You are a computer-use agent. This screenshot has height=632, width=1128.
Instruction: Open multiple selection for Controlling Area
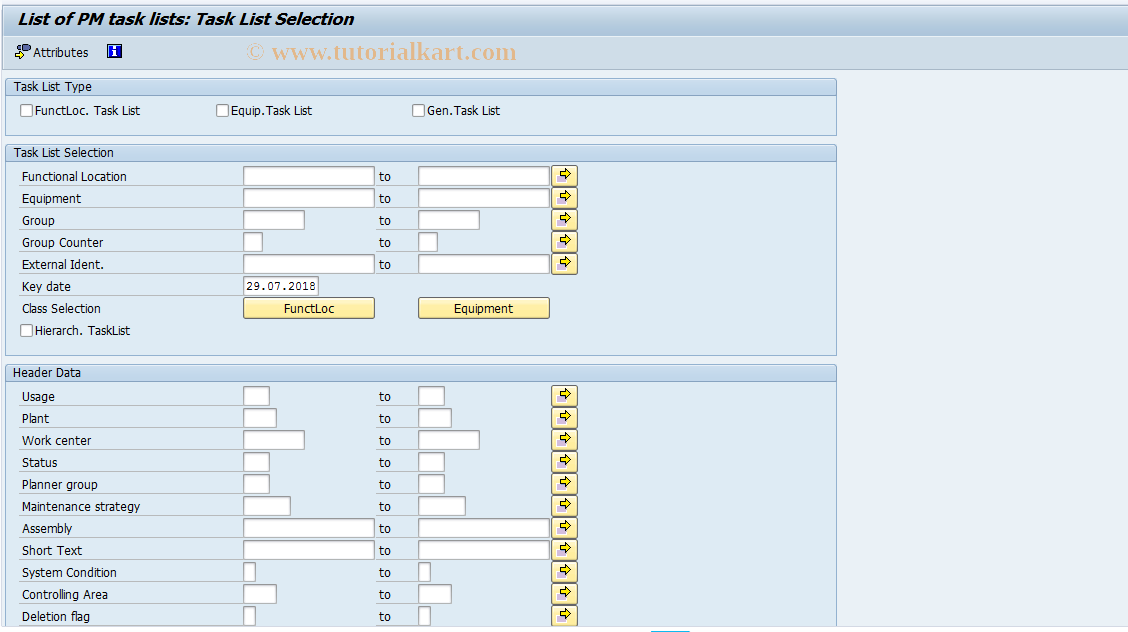click(x=565, y=594)
